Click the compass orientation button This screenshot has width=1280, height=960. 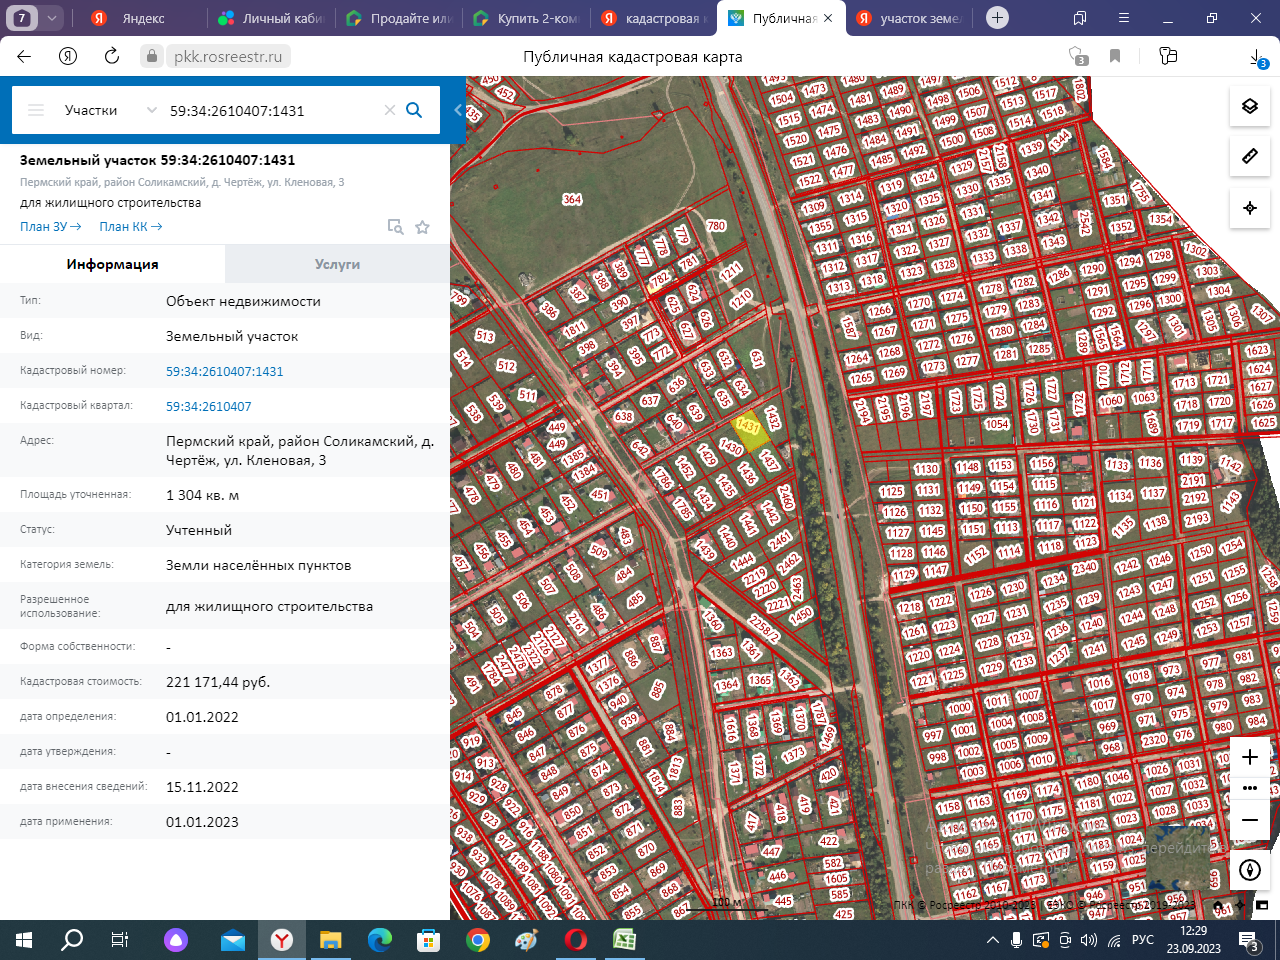[1249, 870]
